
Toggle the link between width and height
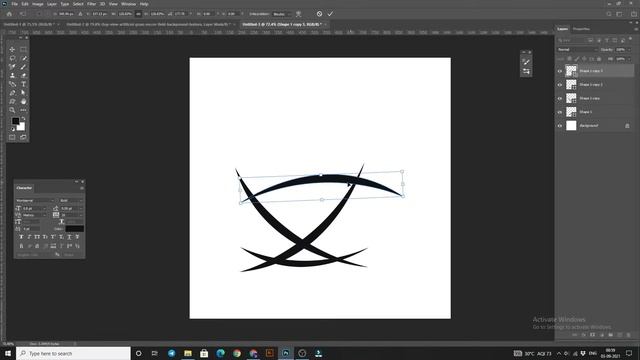point(138,14)
